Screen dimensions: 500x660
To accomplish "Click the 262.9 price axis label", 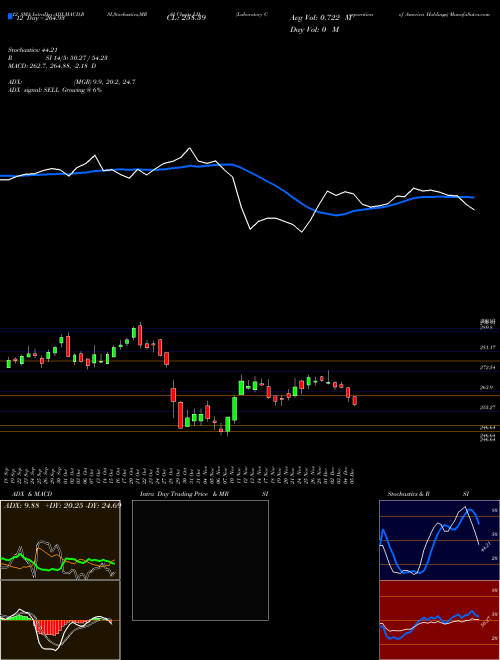I will click(488, 387).
